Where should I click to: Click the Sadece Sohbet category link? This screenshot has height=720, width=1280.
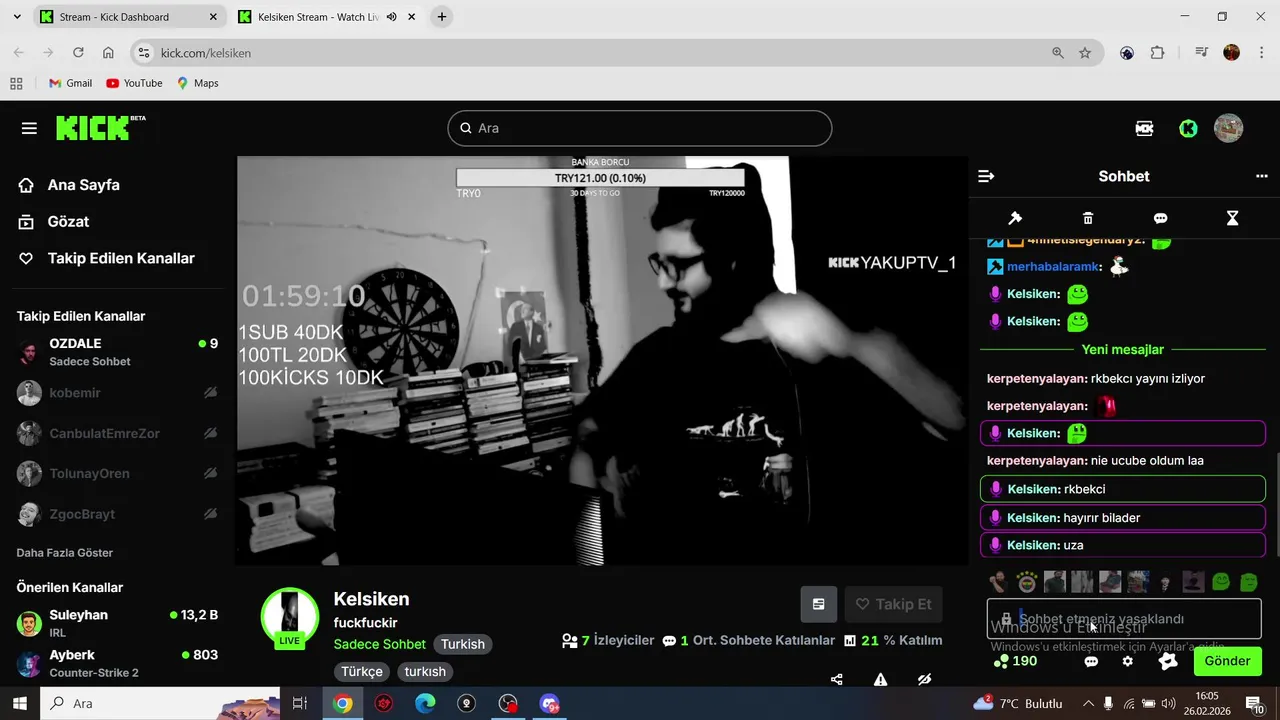tap(380, 644)
